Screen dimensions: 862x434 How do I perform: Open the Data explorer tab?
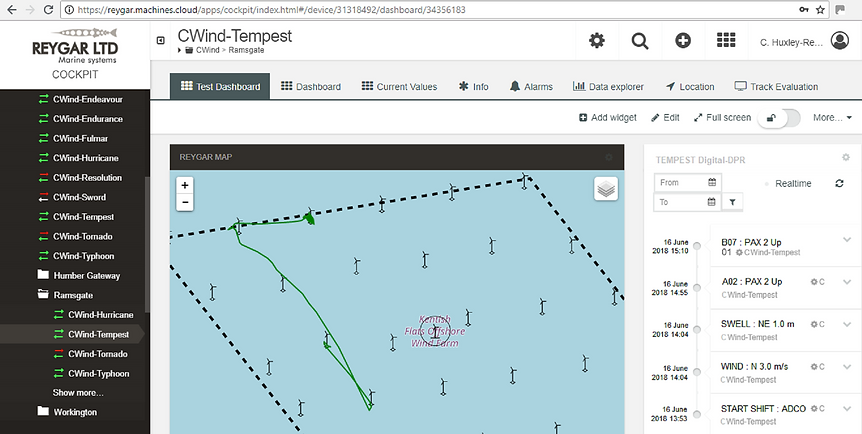608,86
